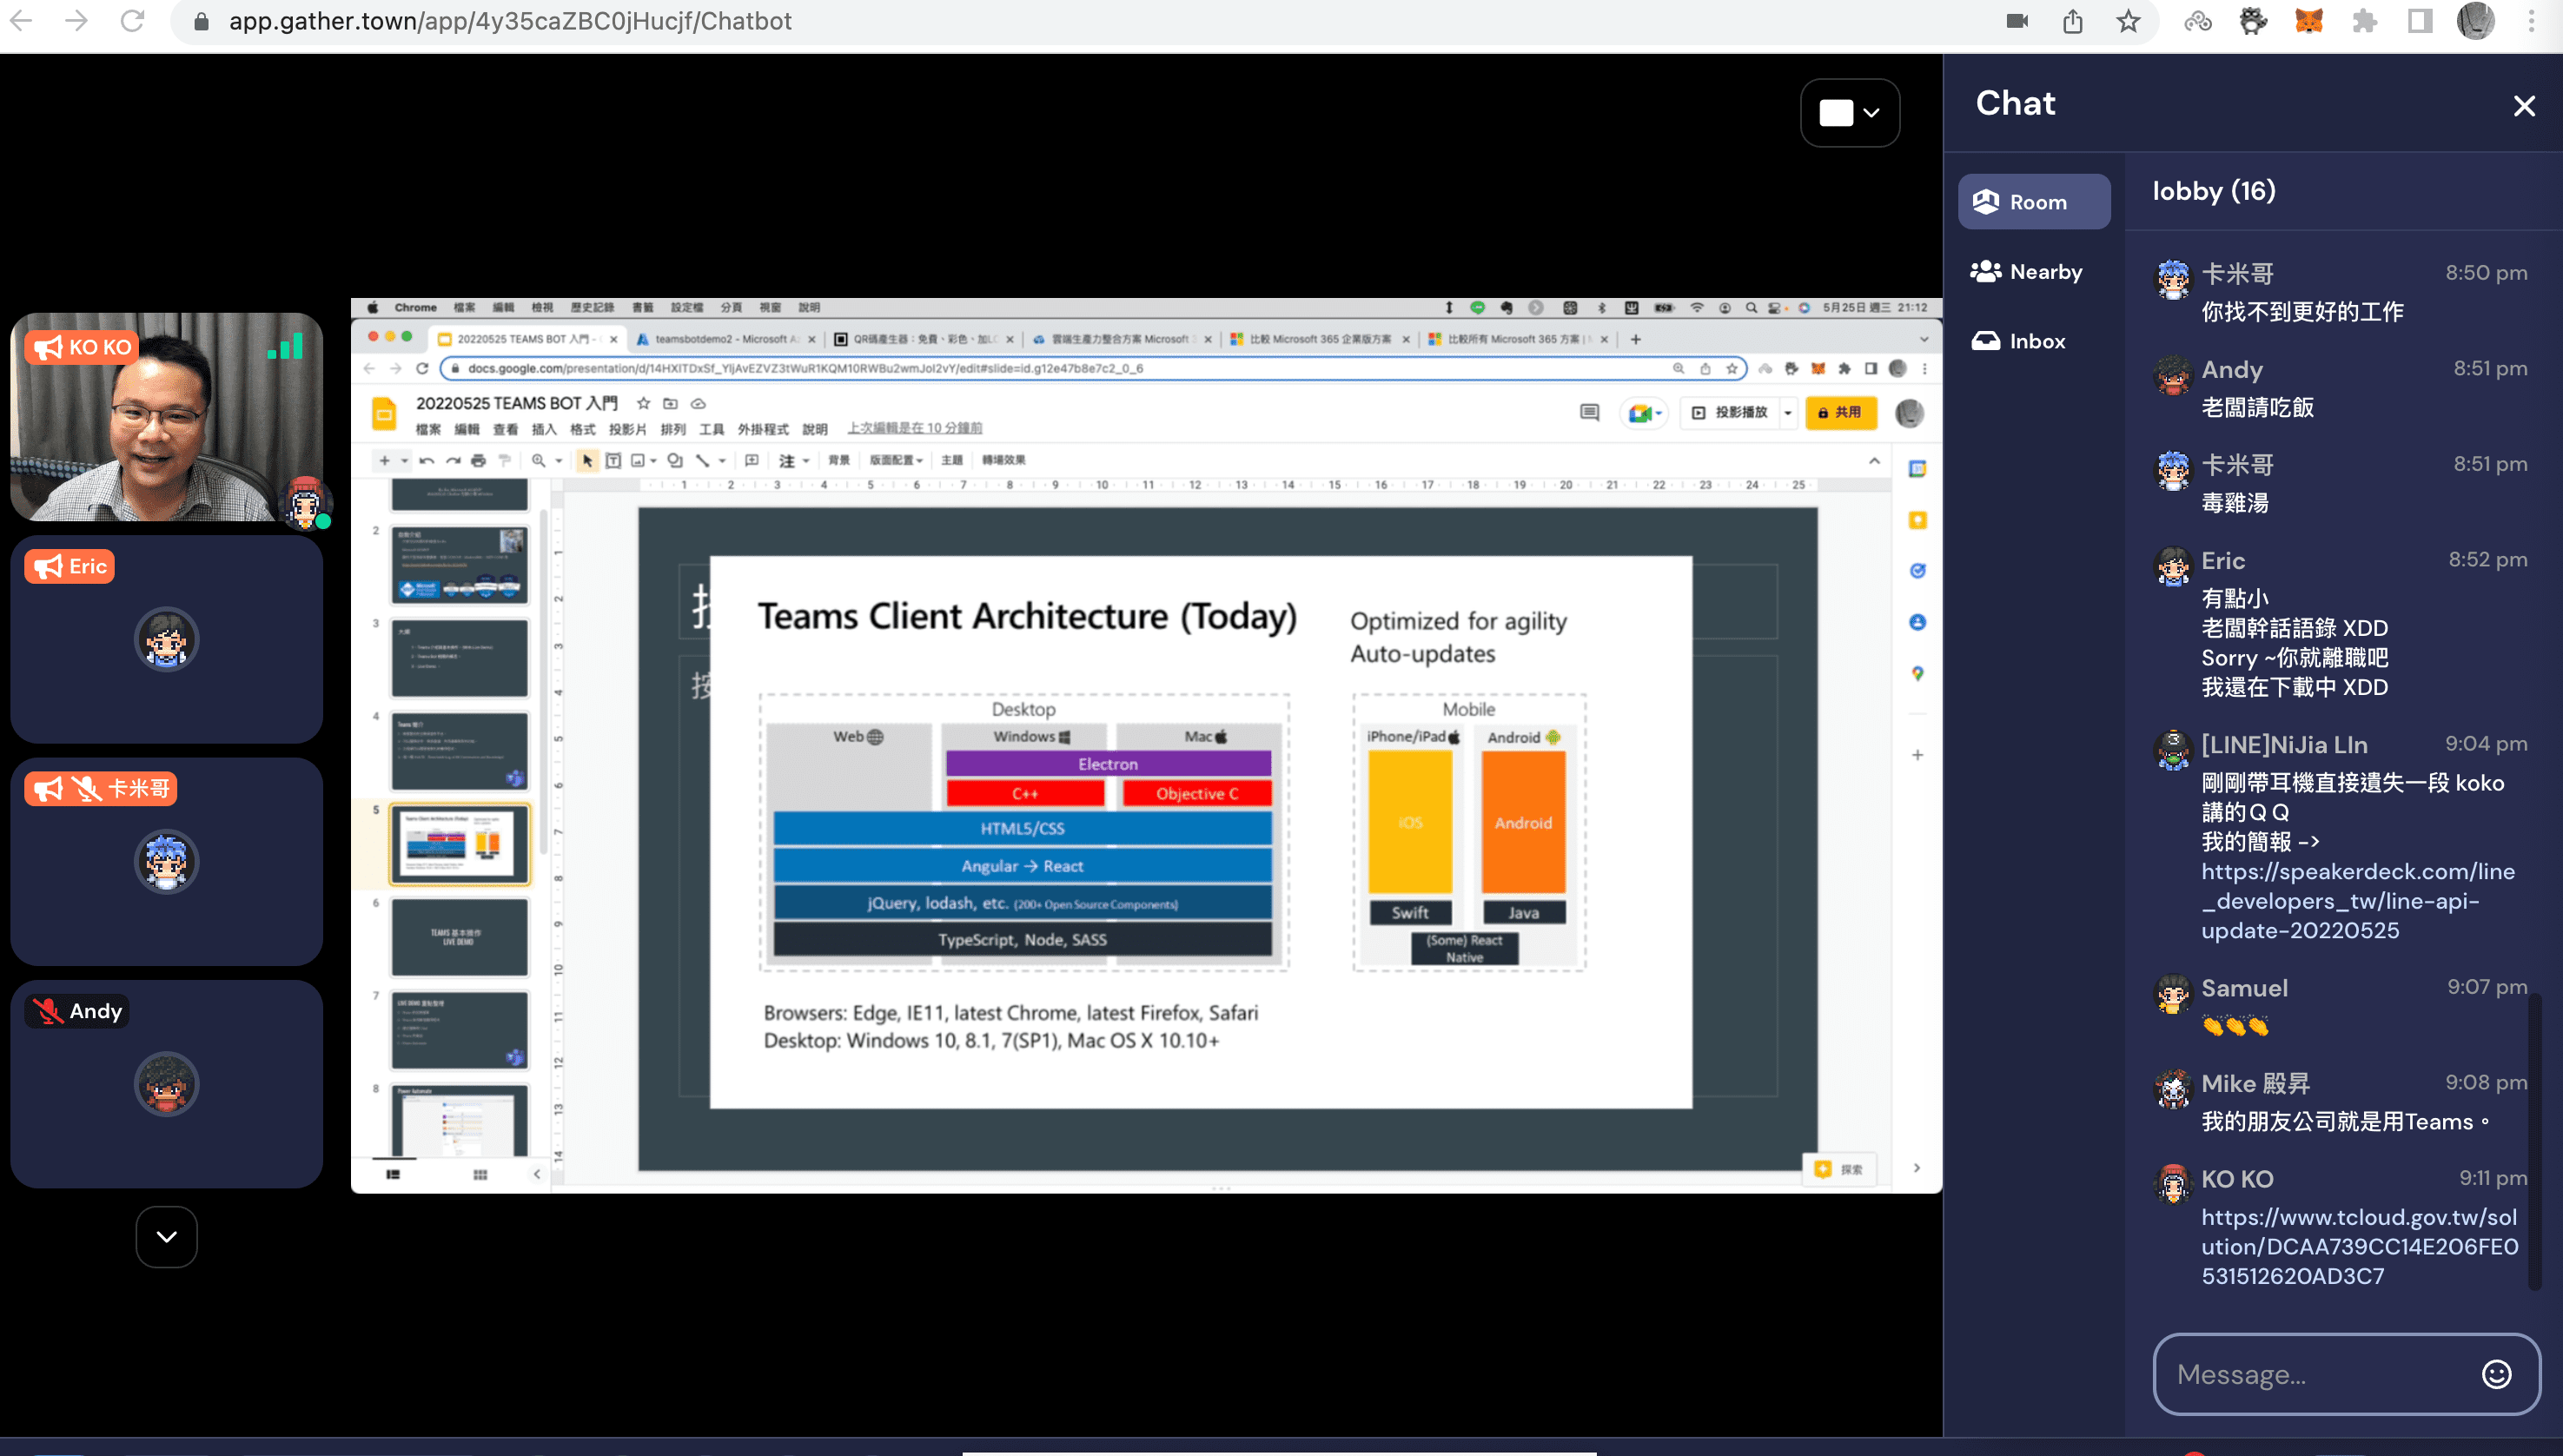
Task: Open the speakerdeck.com link in NiJia's message
Action: tap(2357, 901)
